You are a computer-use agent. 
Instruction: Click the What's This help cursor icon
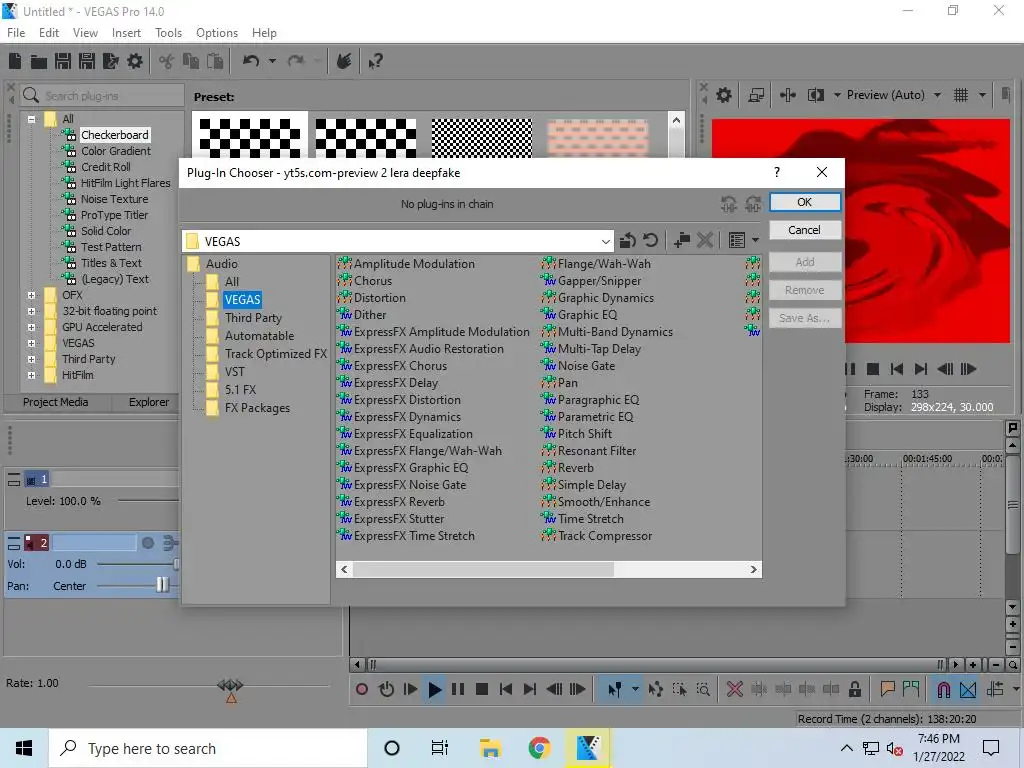click(376, 61)
